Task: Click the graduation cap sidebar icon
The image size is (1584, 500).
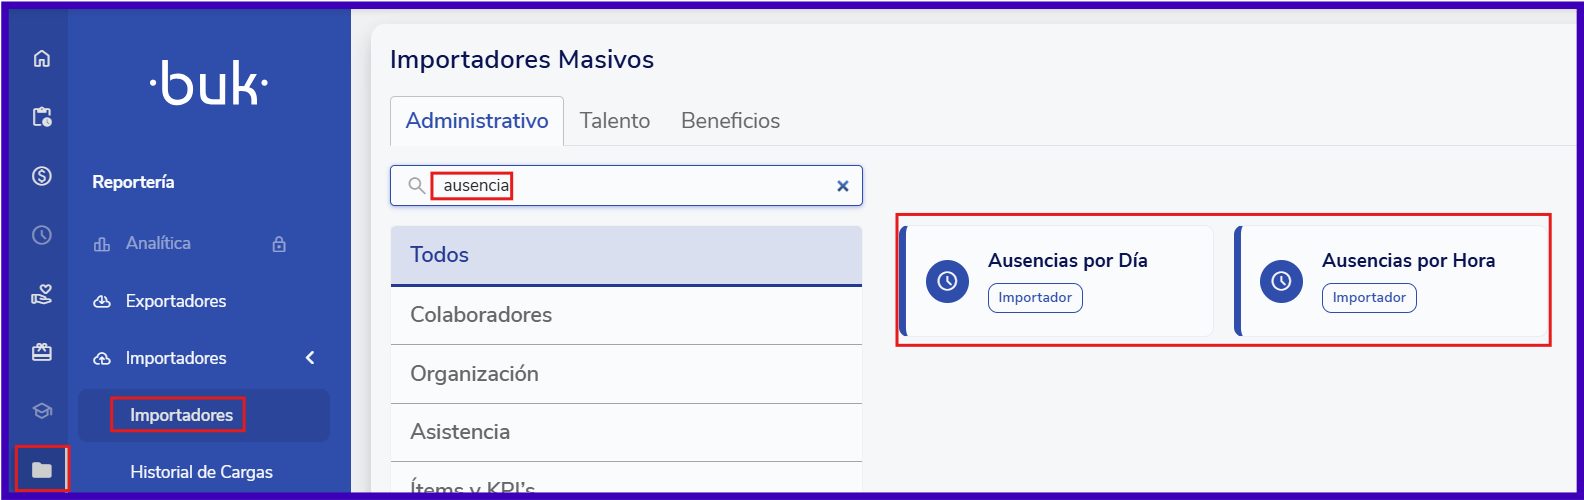Action: 41,411
